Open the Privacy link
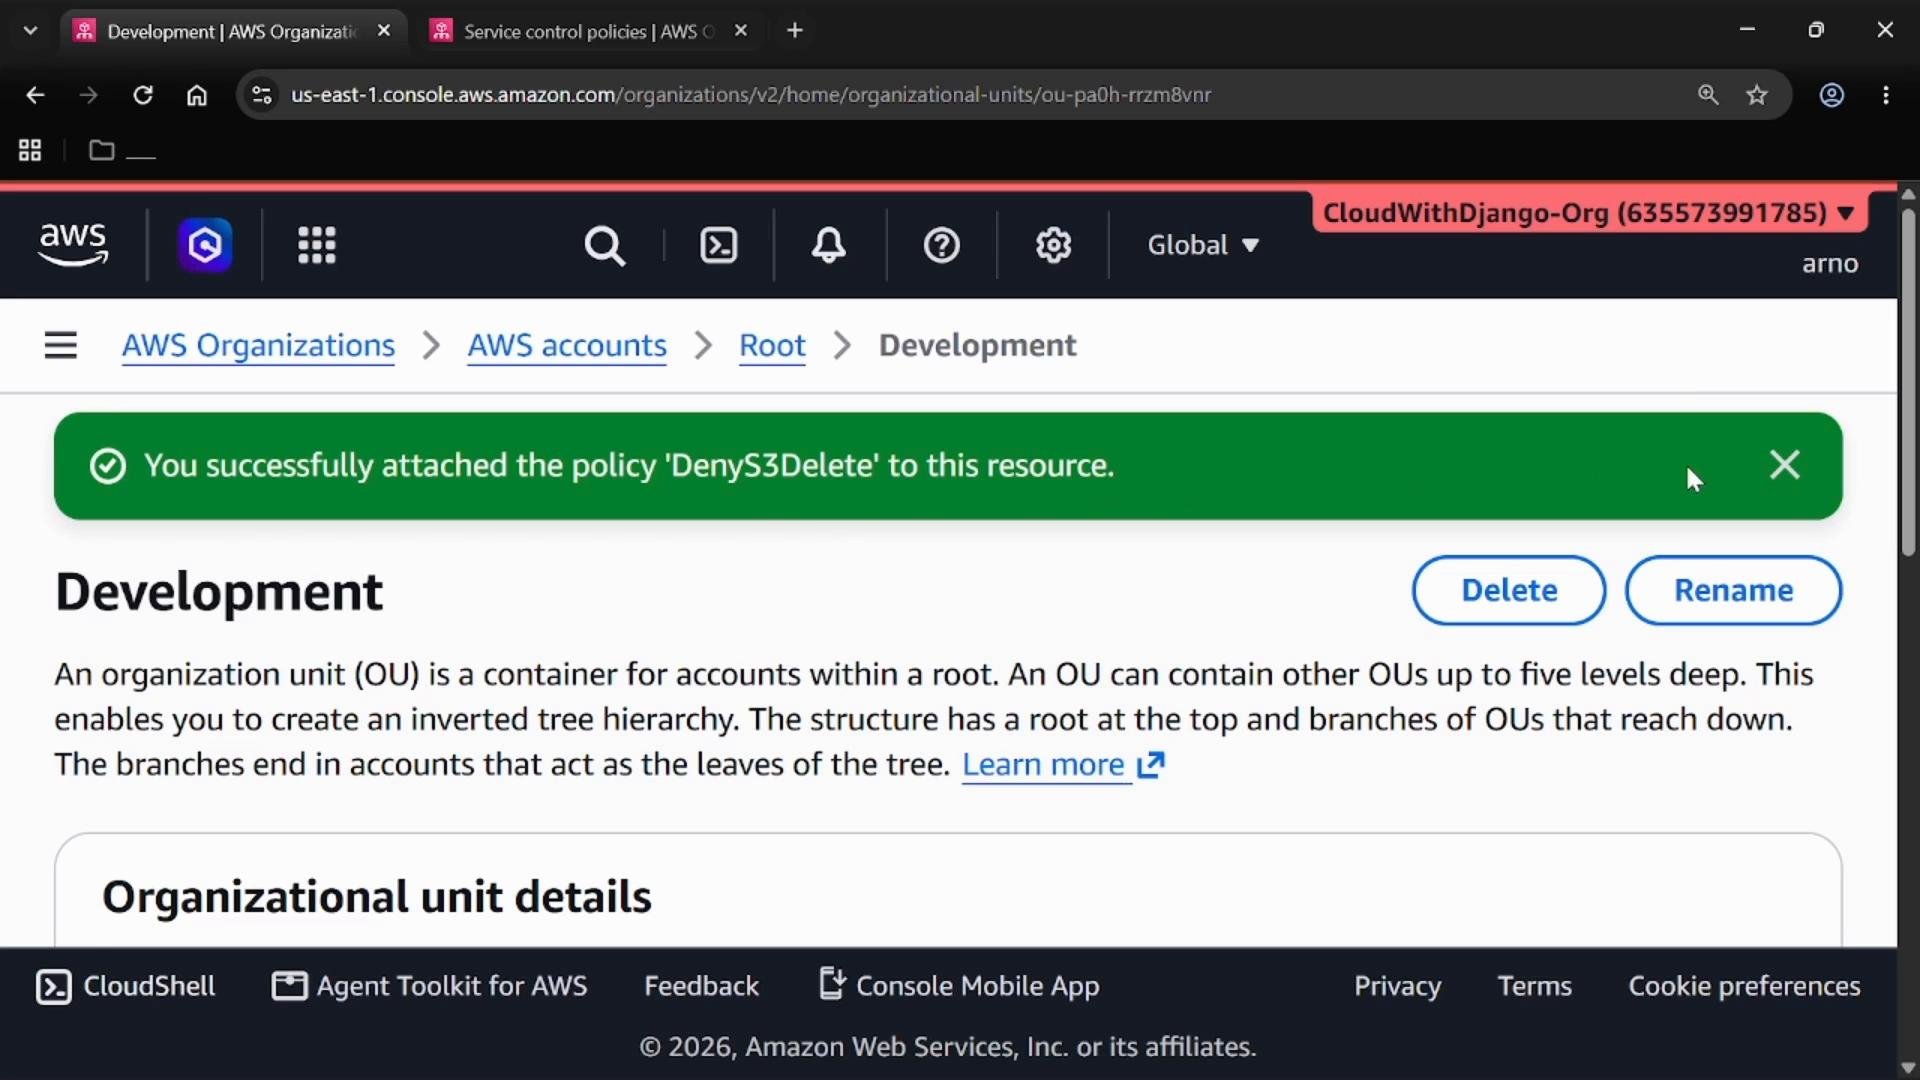This screenshot has width=1920, height=1080. (1397, 986)
